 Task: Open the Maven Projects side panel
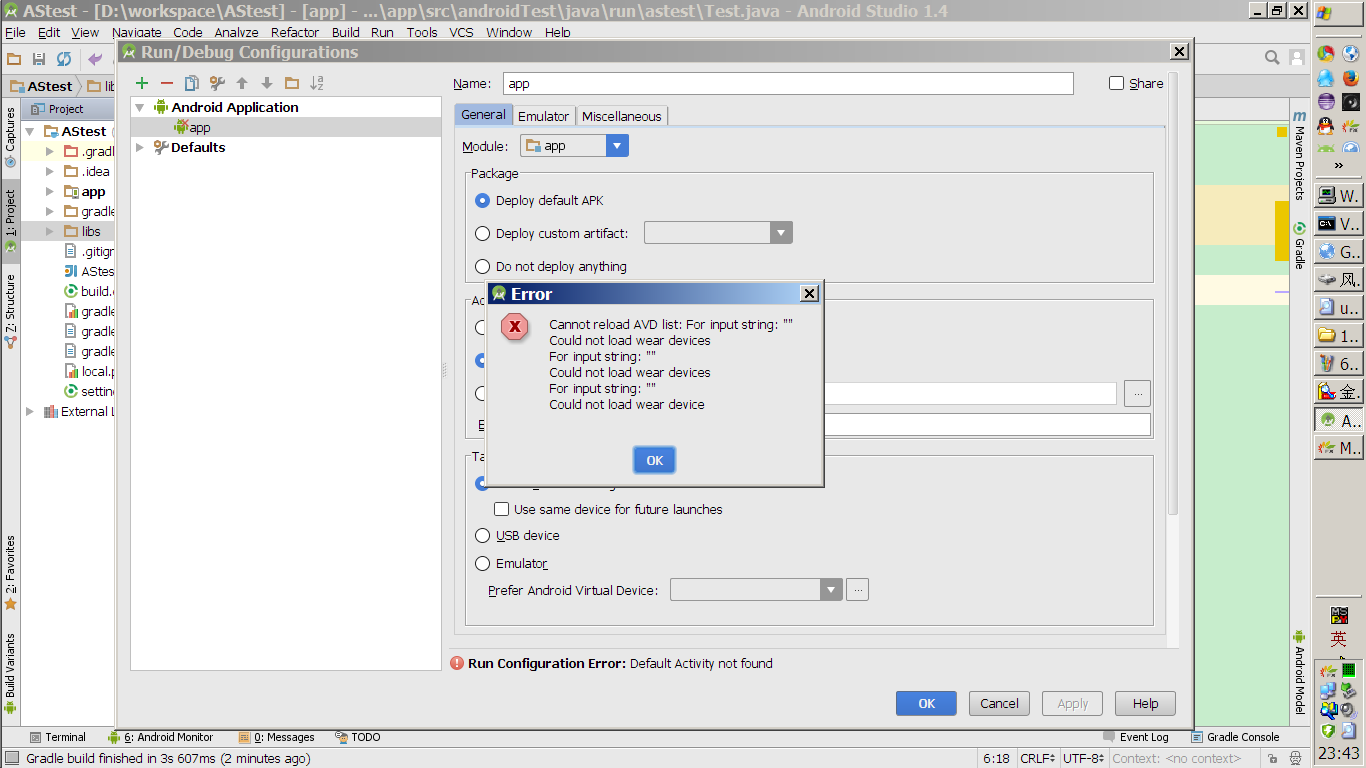click(1299, 155)
